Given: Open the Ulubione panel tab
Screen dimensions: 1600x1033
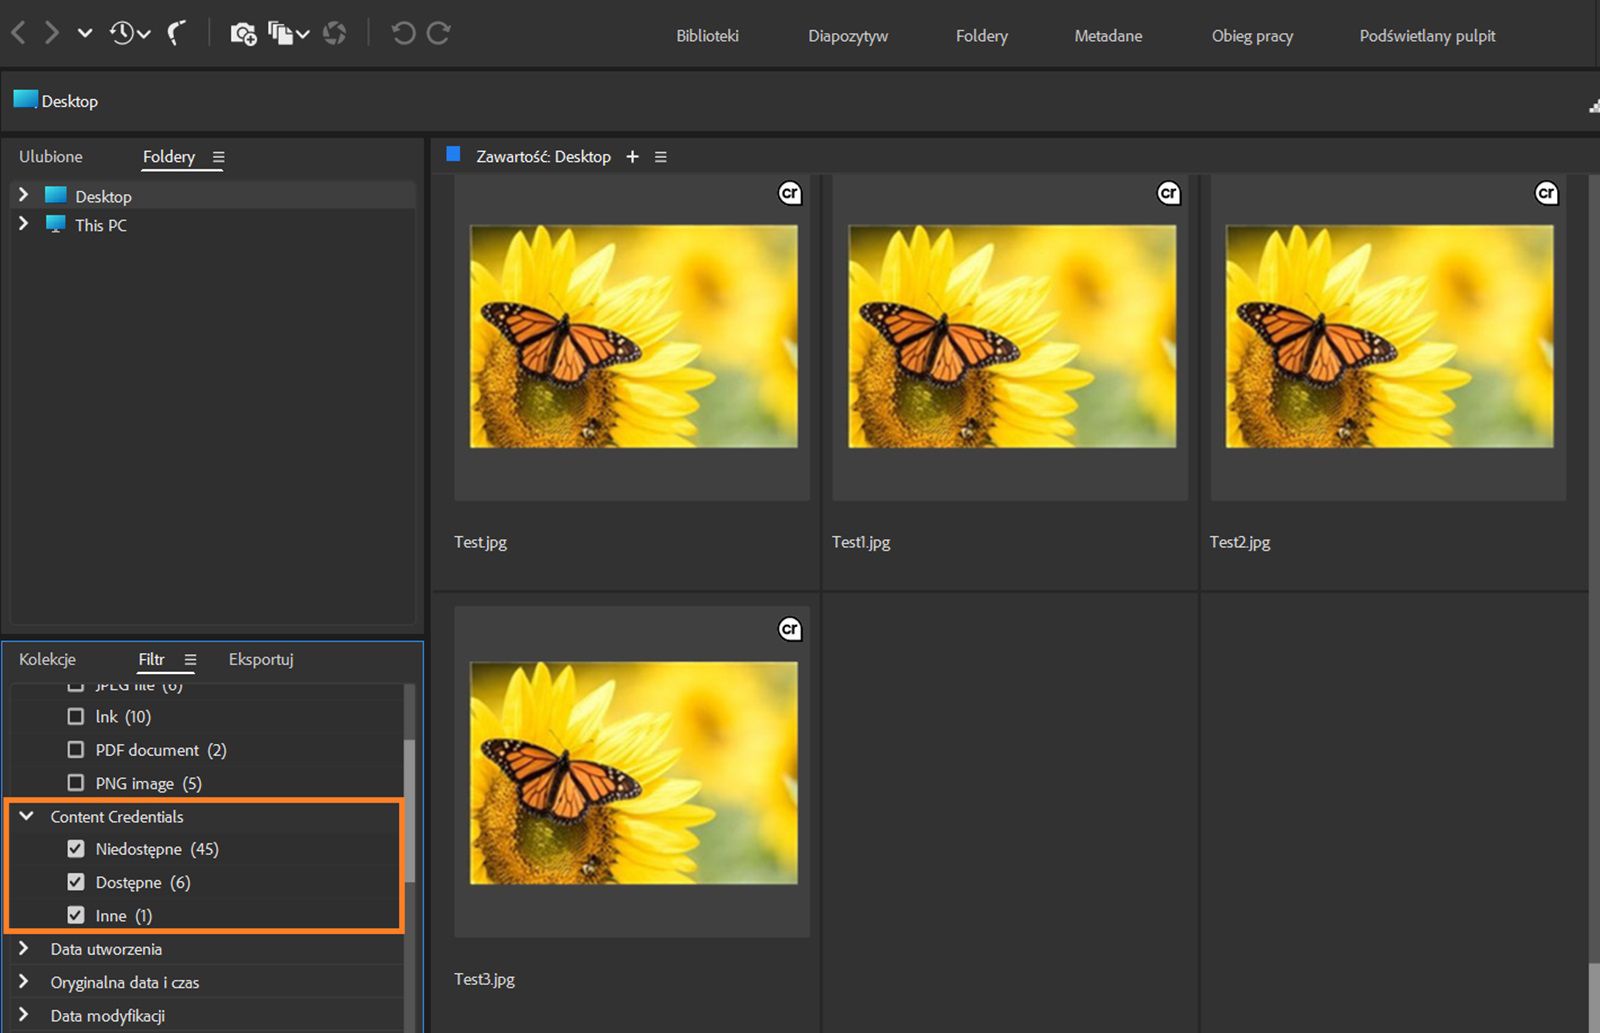Looking at the screenshot, I should click(51, 156).
